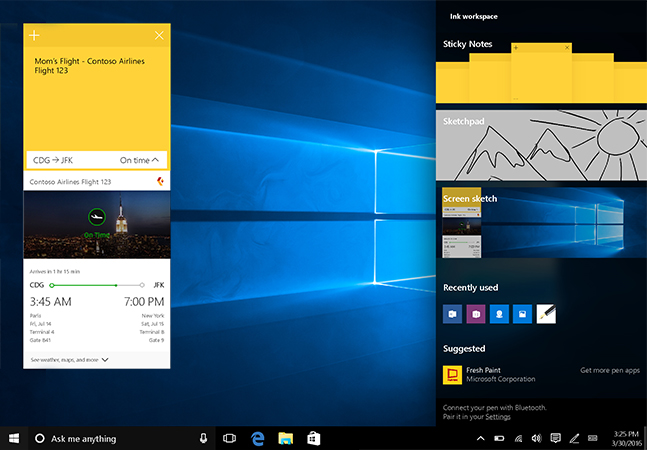Open the touch keyboard tray icon
Viewport: 647px width, 450px height.
point(593,438)
